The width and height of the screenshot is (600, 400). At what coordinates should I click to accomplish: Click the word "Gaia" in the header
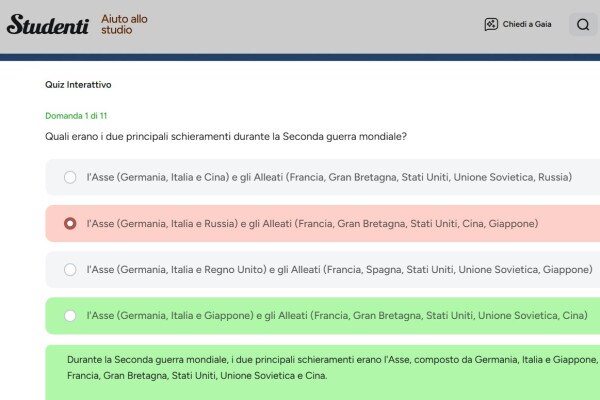click(x=542, y=25)
